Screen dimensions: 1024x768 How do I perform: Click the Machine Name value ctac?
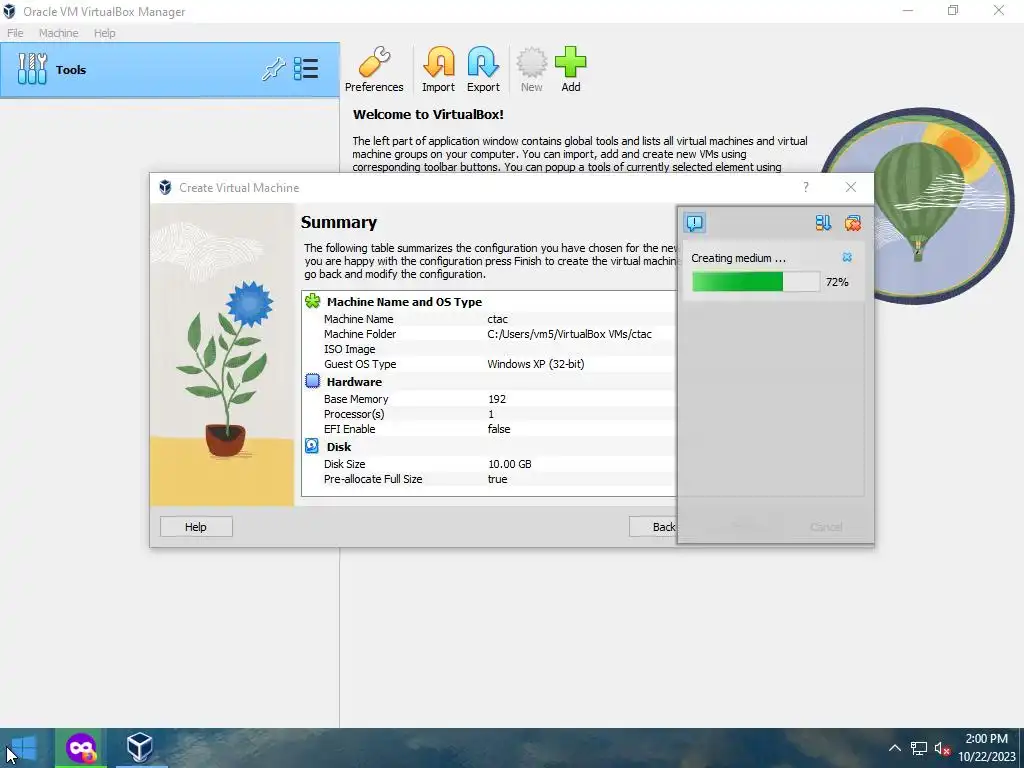point(498,319)
